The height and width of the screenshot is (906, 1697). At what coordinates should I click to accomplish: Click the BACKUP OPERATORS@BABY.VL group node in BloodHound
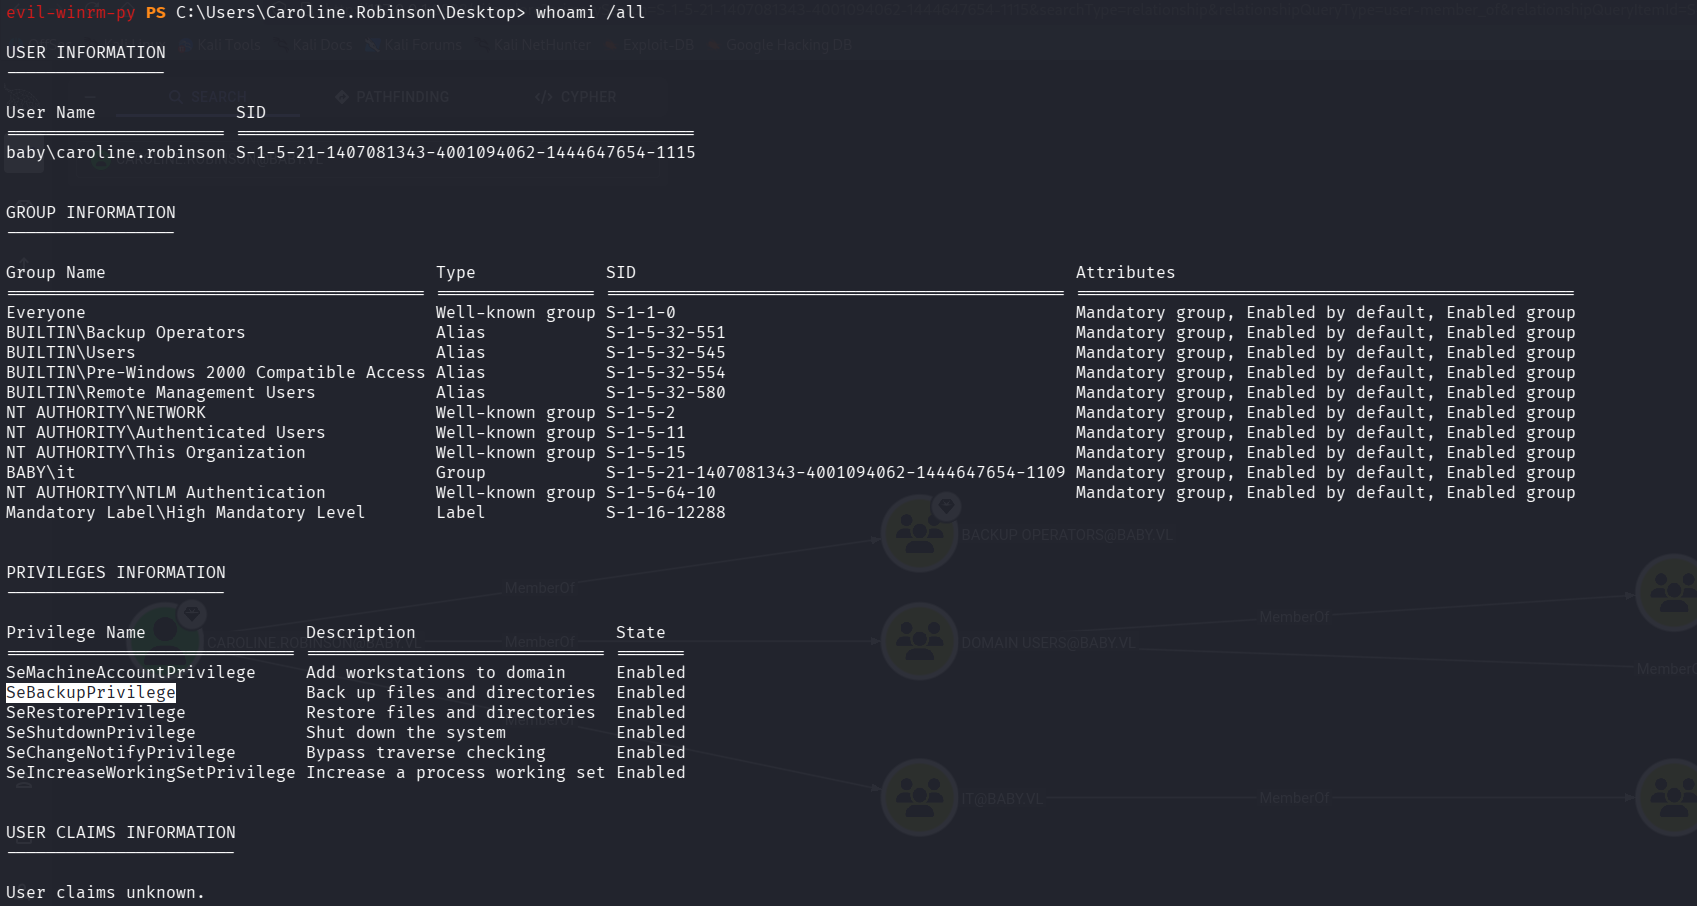(x=919, y=533)
